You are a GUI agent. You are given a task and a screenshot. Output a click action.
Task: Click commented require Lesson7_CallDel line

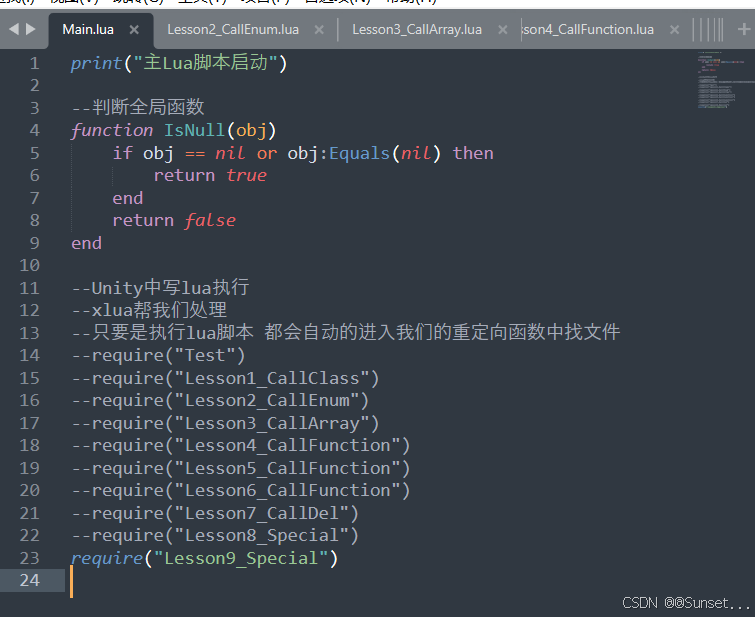215,513
